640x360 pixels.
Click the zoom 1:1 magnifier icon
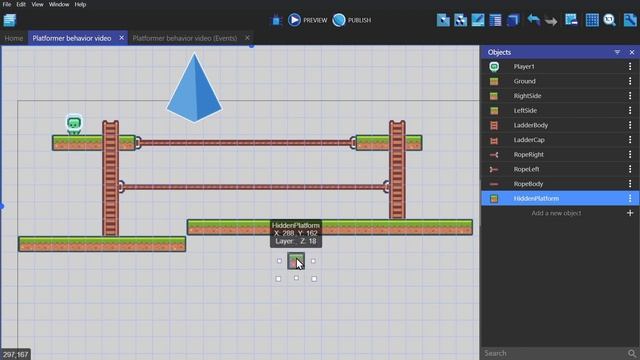609,20
